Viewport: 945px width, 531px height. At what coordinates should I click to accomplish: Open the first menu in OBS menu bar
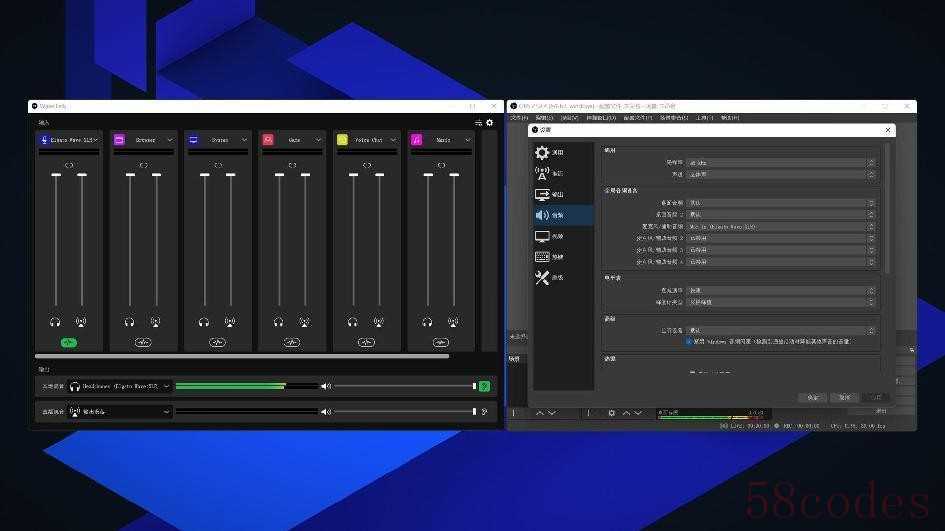519,118
